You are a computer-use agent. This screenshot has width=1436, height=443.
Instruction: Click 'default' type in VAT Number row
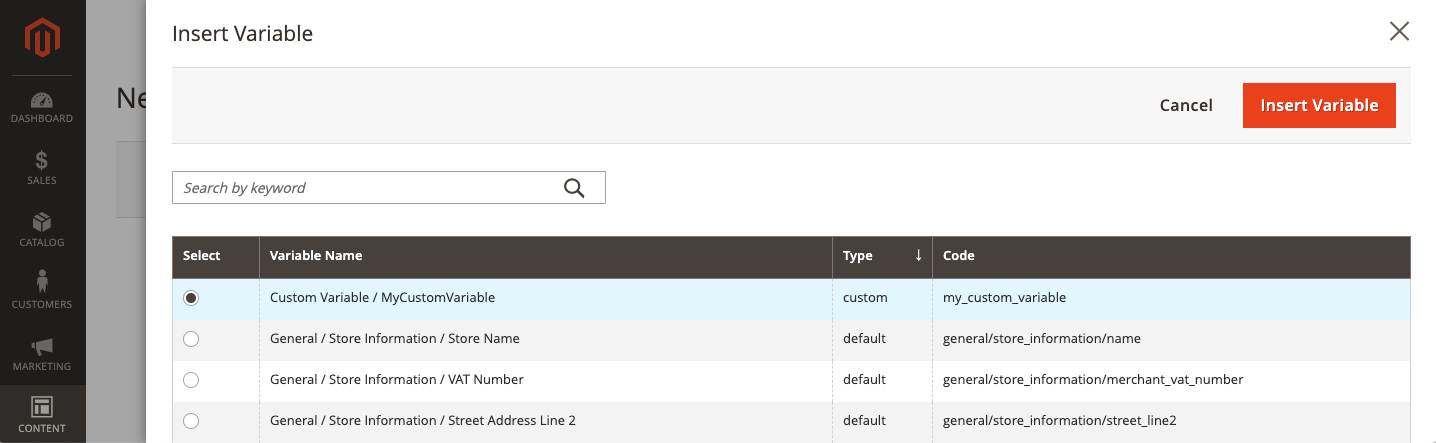[882, 380]
